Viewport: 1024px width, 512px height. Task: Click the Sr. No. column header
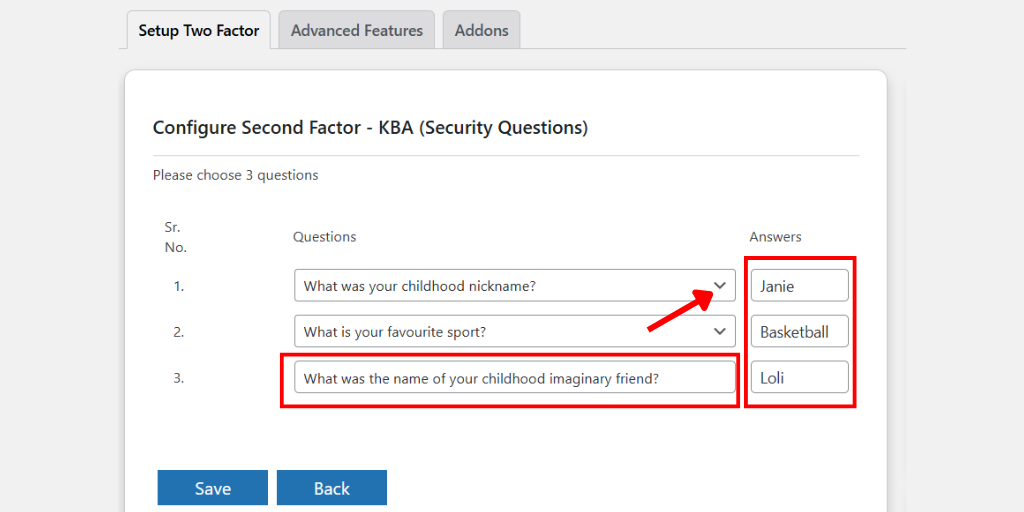tap(176, 237)
